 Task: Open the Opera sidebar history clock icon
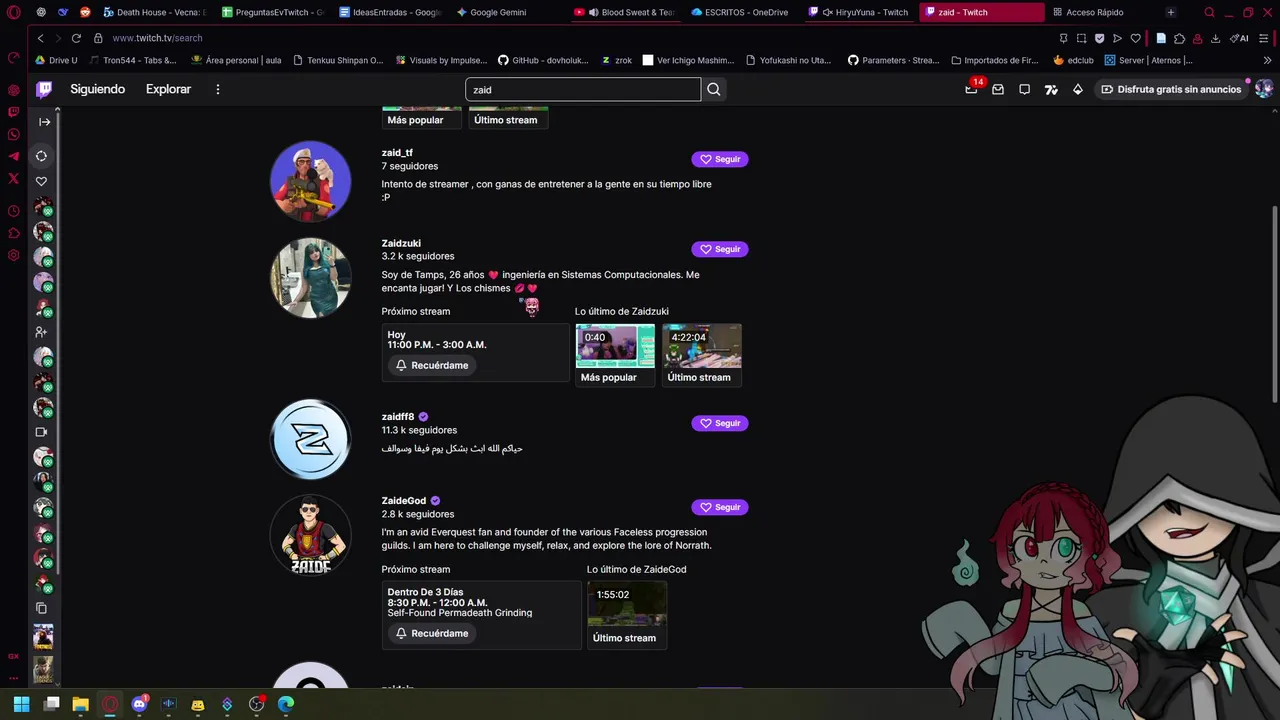[14, 211]
